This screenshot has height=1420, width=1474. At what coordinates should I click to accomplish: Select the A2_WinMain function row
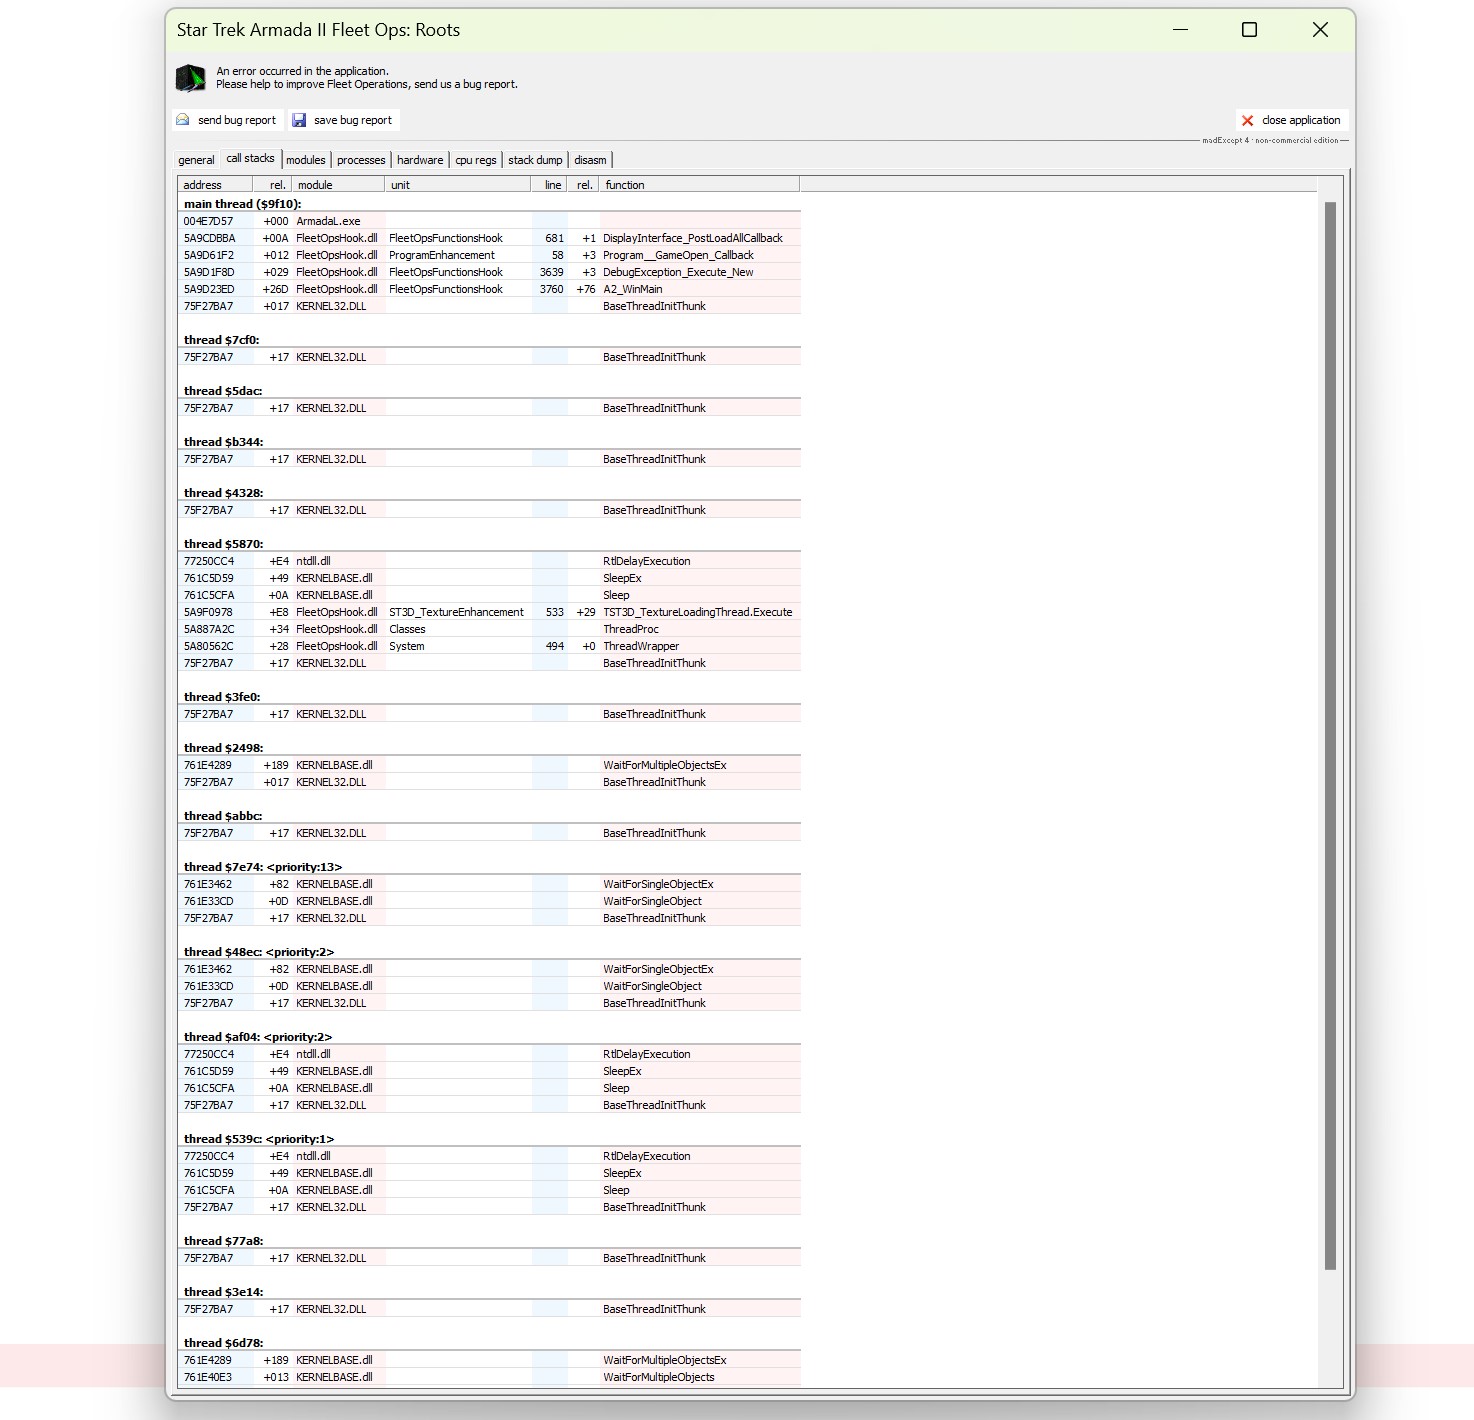pos(489,289)
